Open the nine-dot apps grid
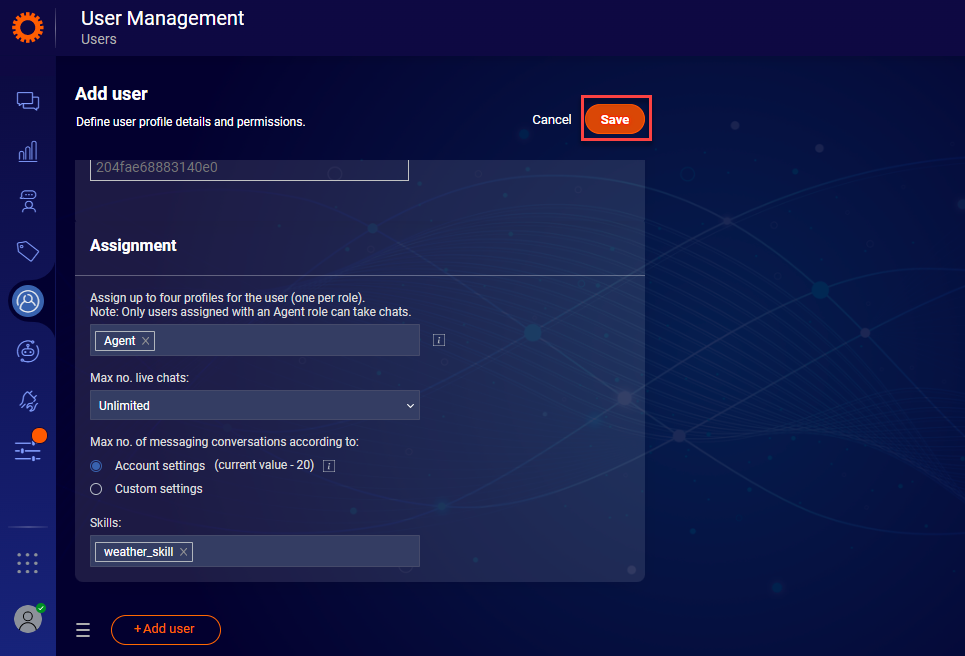The height and width of the screenshot is (656, 965). [x=28, y=563]
